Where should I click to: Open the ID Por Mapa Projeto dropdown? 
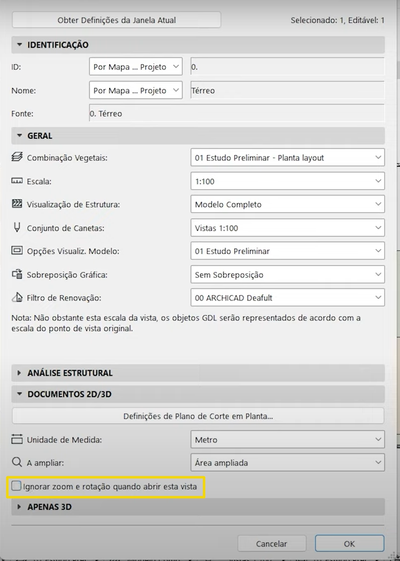136,67
